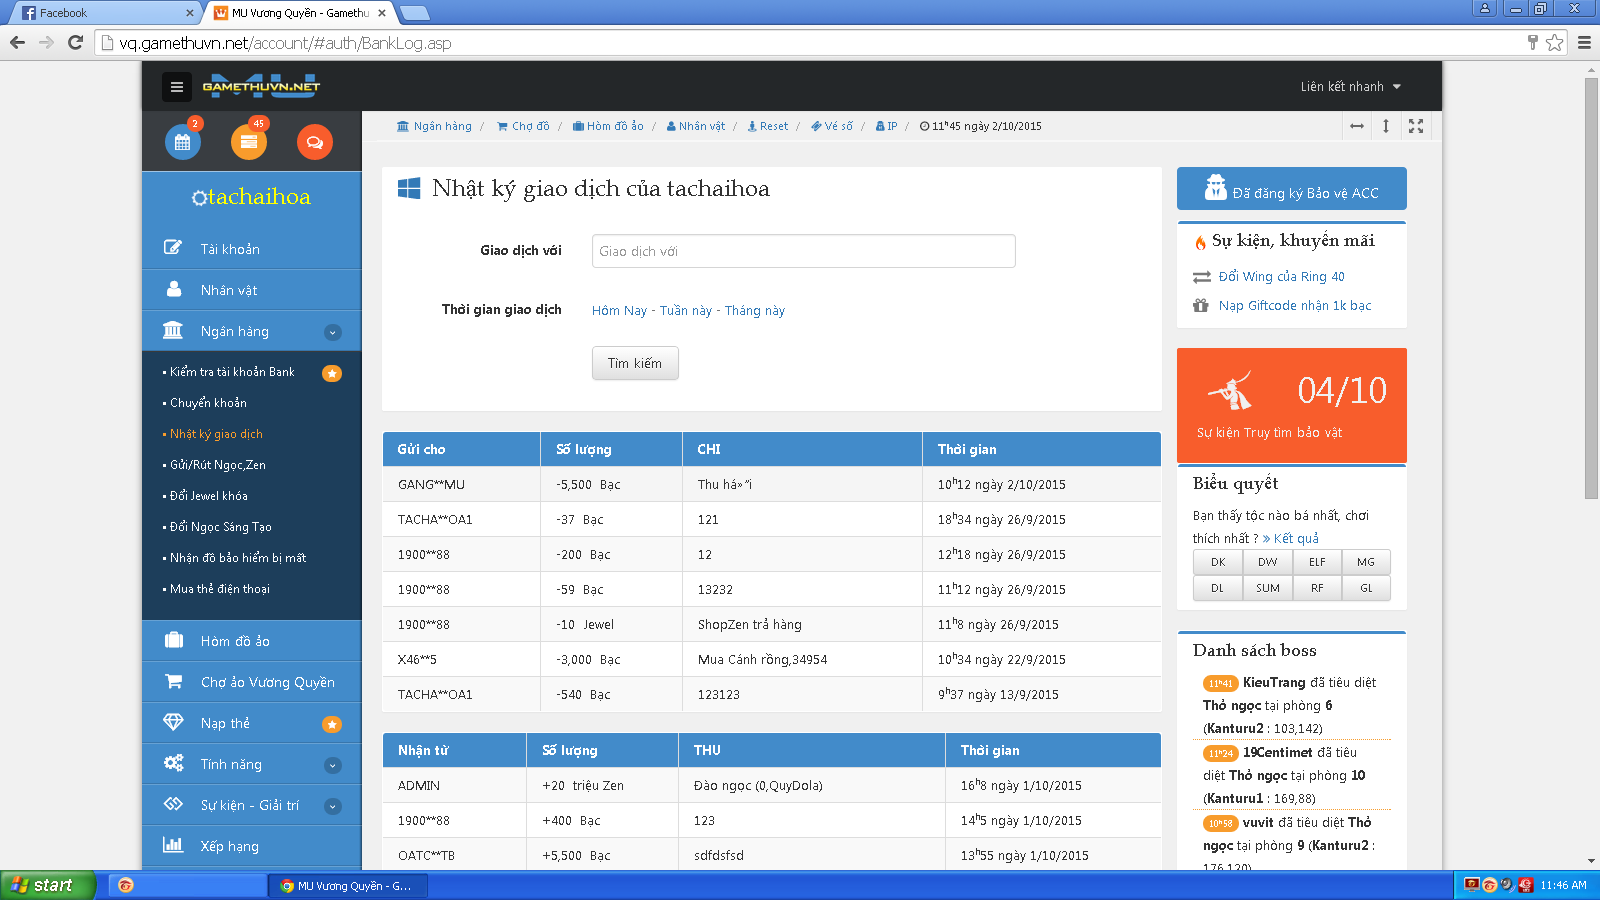Vote for the DK class option
Screen dimensions: 1600x900
click(1218, 562)
